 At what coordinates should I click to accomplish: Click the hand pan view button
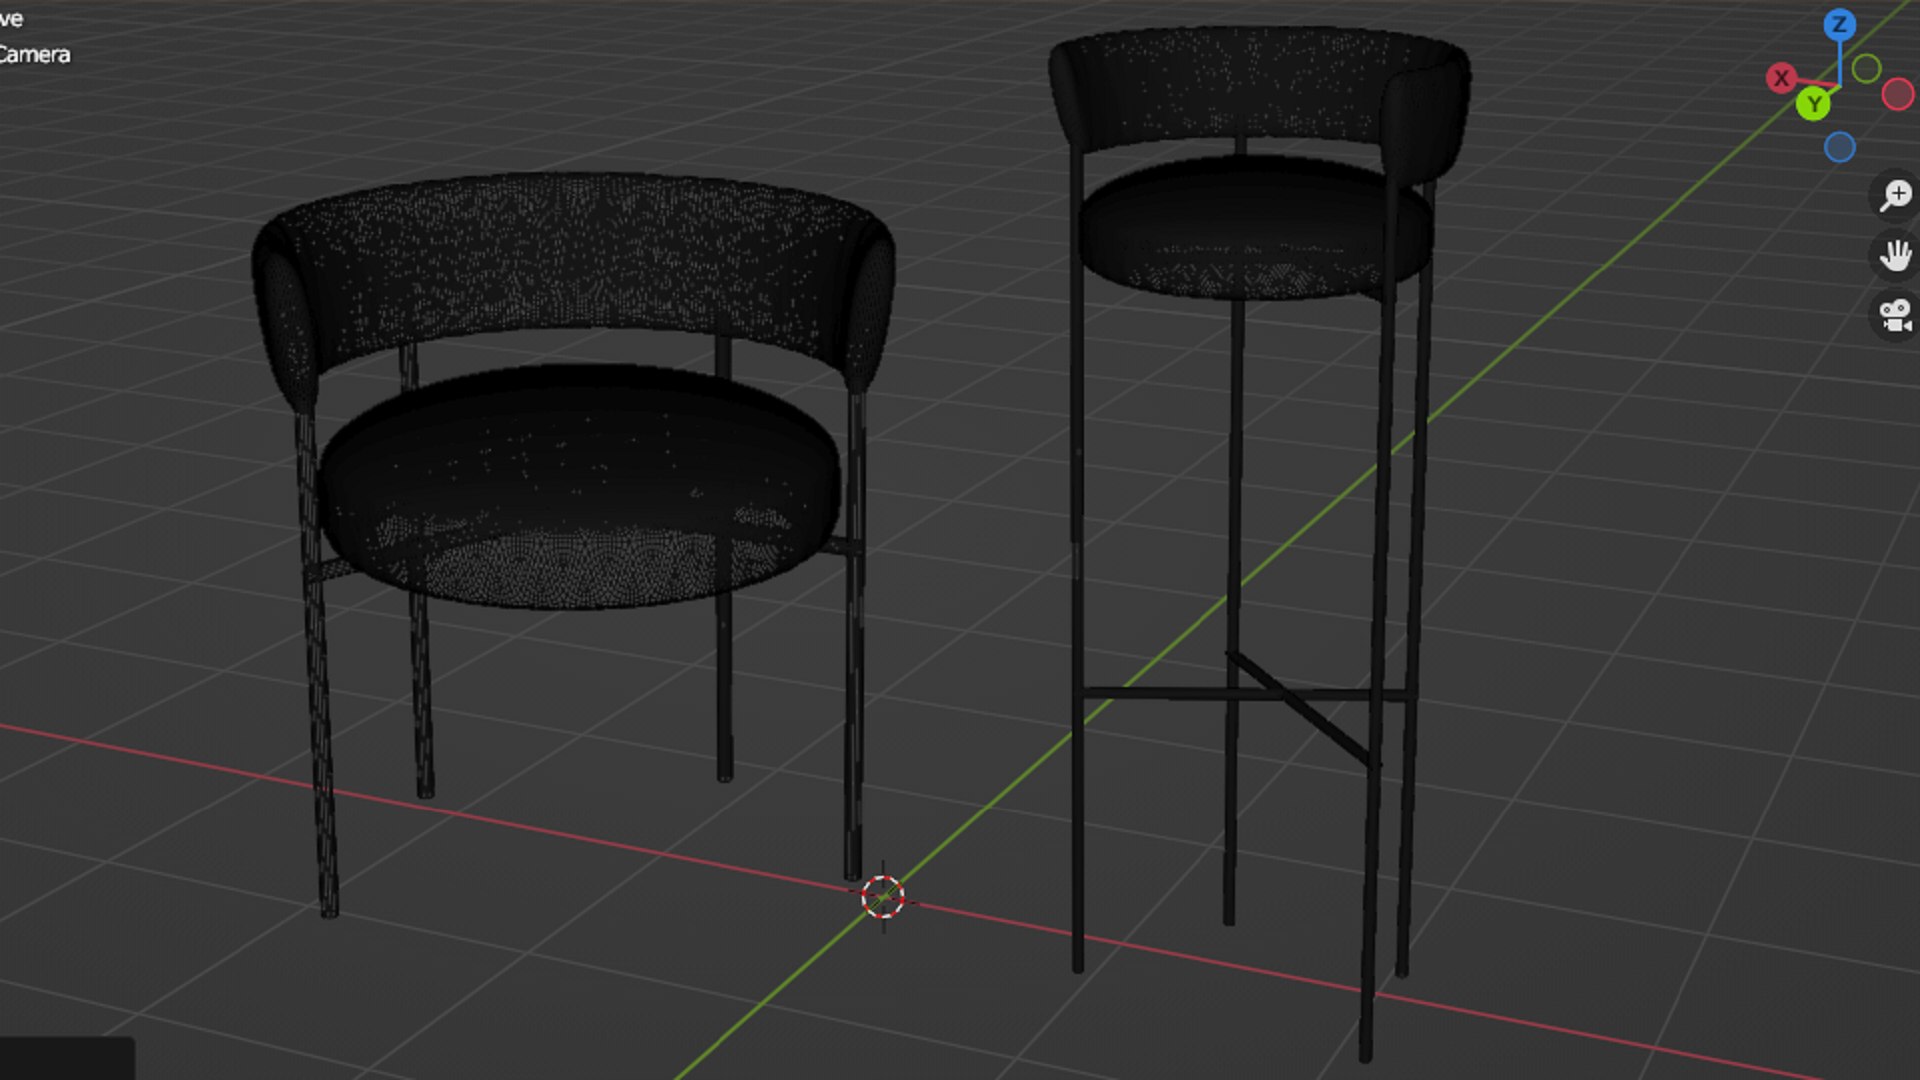pyautogui.click(x=1894, y=255)
